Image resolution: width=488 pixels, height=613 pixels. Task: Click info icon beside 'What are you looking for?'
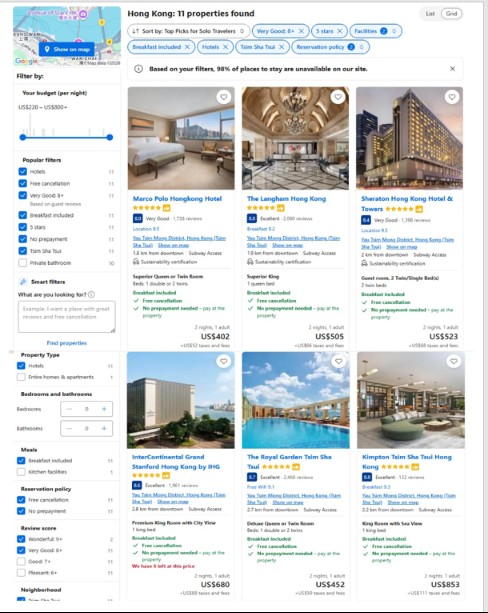tap(92, 294)
